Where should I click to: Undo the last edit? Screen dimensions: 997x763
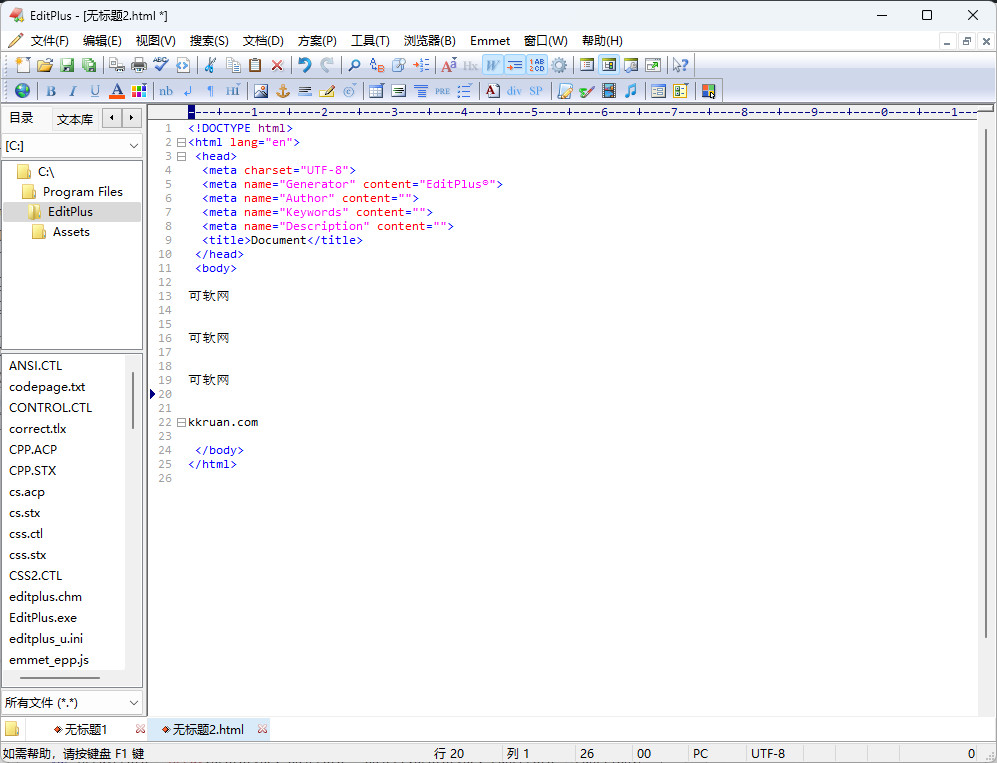[305, 65]
